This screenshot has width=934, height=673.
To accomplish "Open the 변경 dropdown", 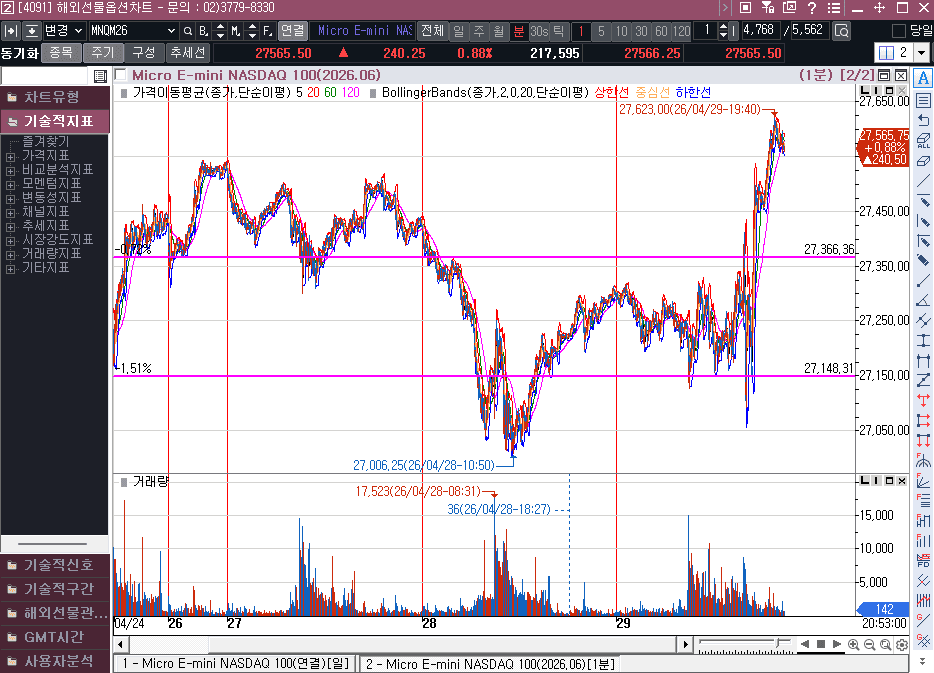I will pos(63,31).
